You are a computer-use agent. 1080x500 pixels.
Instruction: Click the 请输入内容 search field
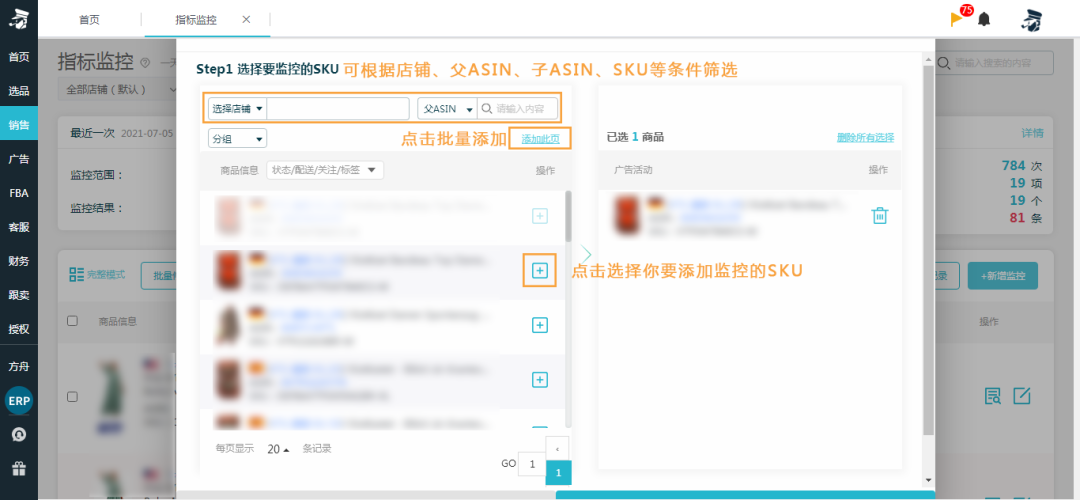pos(518,108)
